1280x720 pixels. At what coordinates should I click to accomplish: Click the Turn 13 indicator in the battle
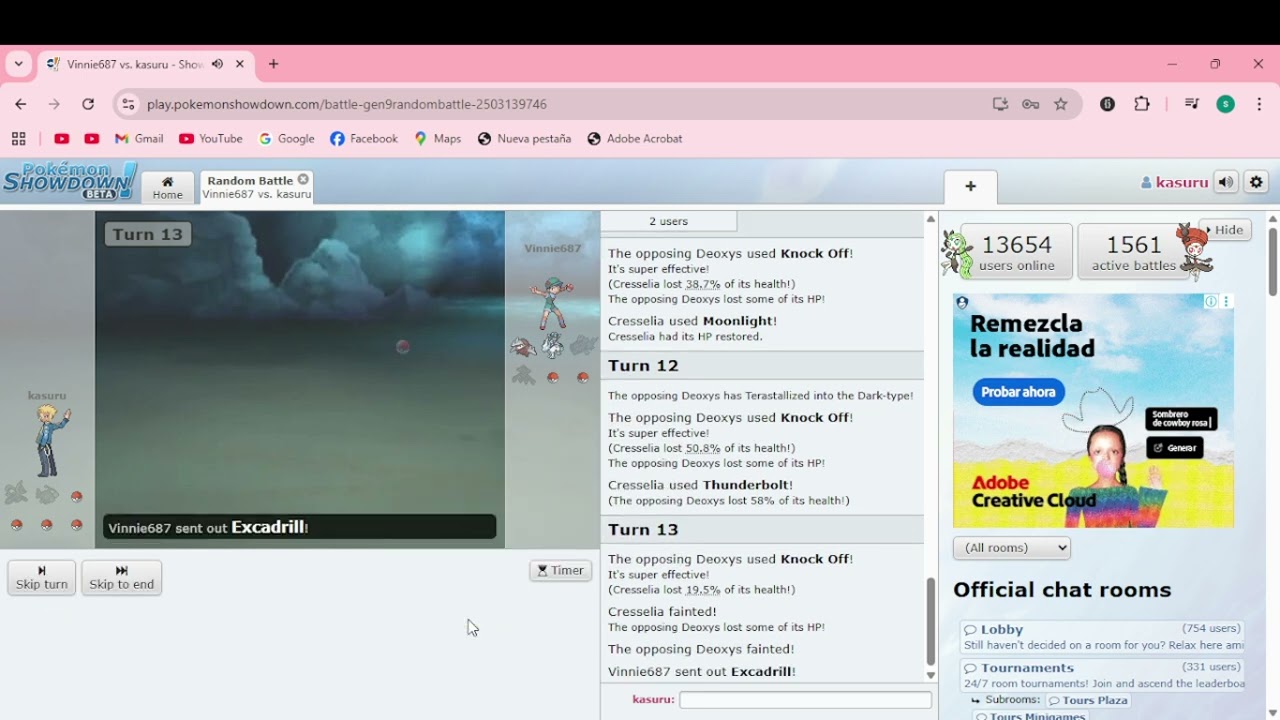(148, 234)
